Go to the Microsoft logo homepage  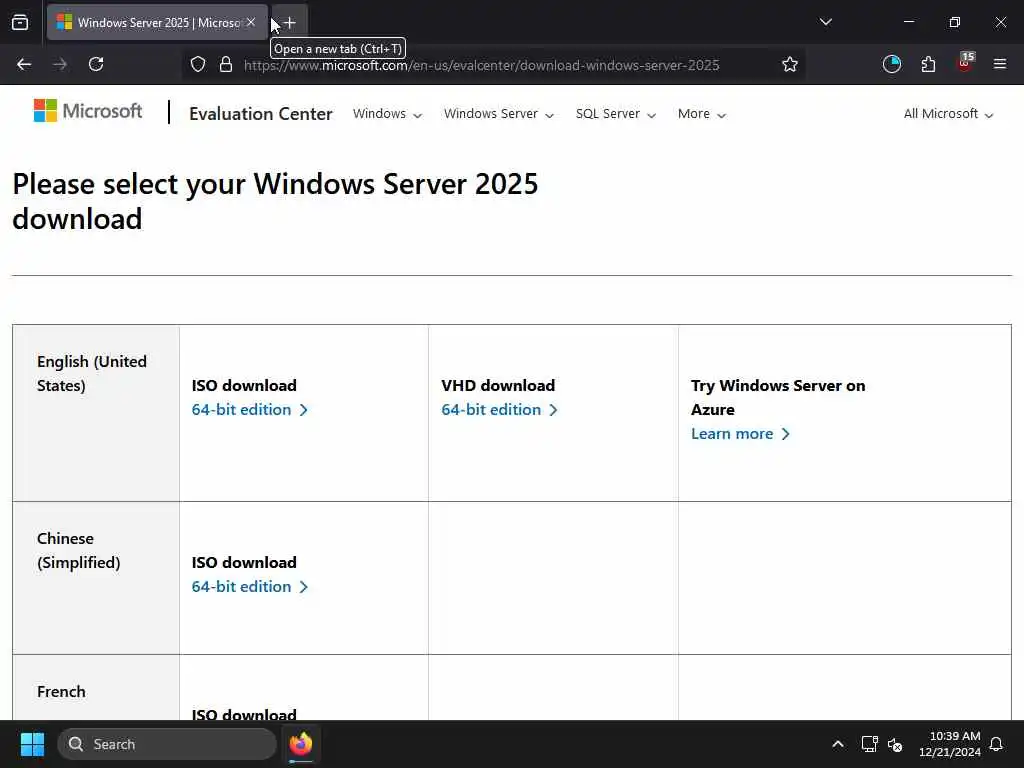coord(88,111)
